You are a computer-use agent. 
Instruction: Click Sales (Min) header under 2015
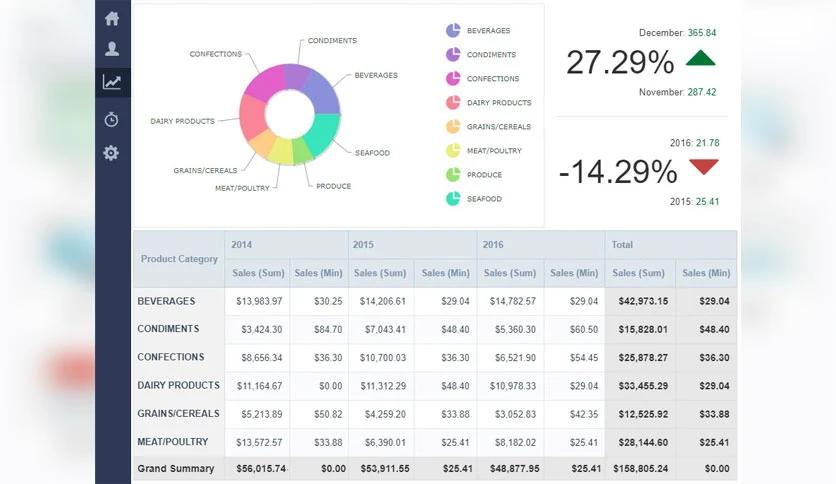click(x=445, y=273)
